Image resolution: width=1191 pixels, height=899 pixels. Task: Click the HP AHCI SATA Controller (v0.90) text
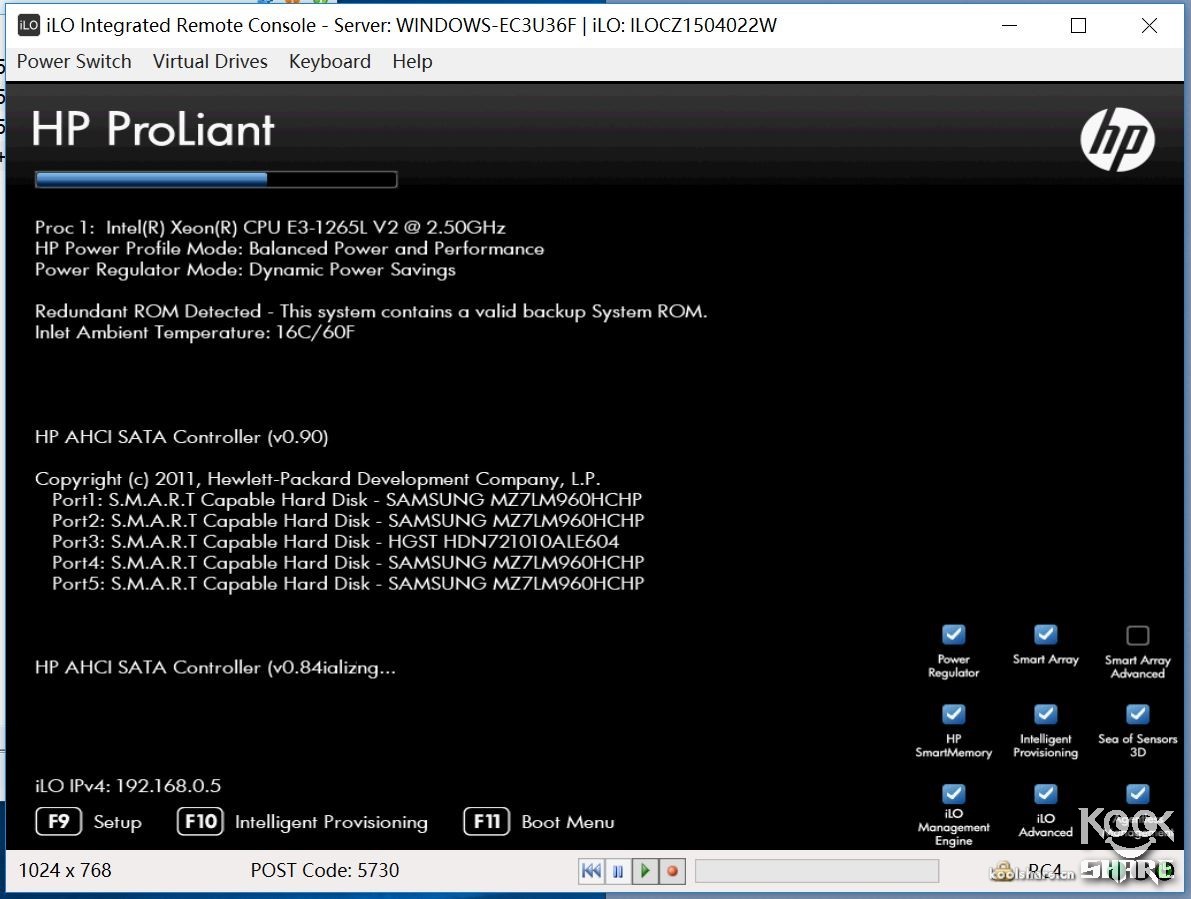click(182, 437)
